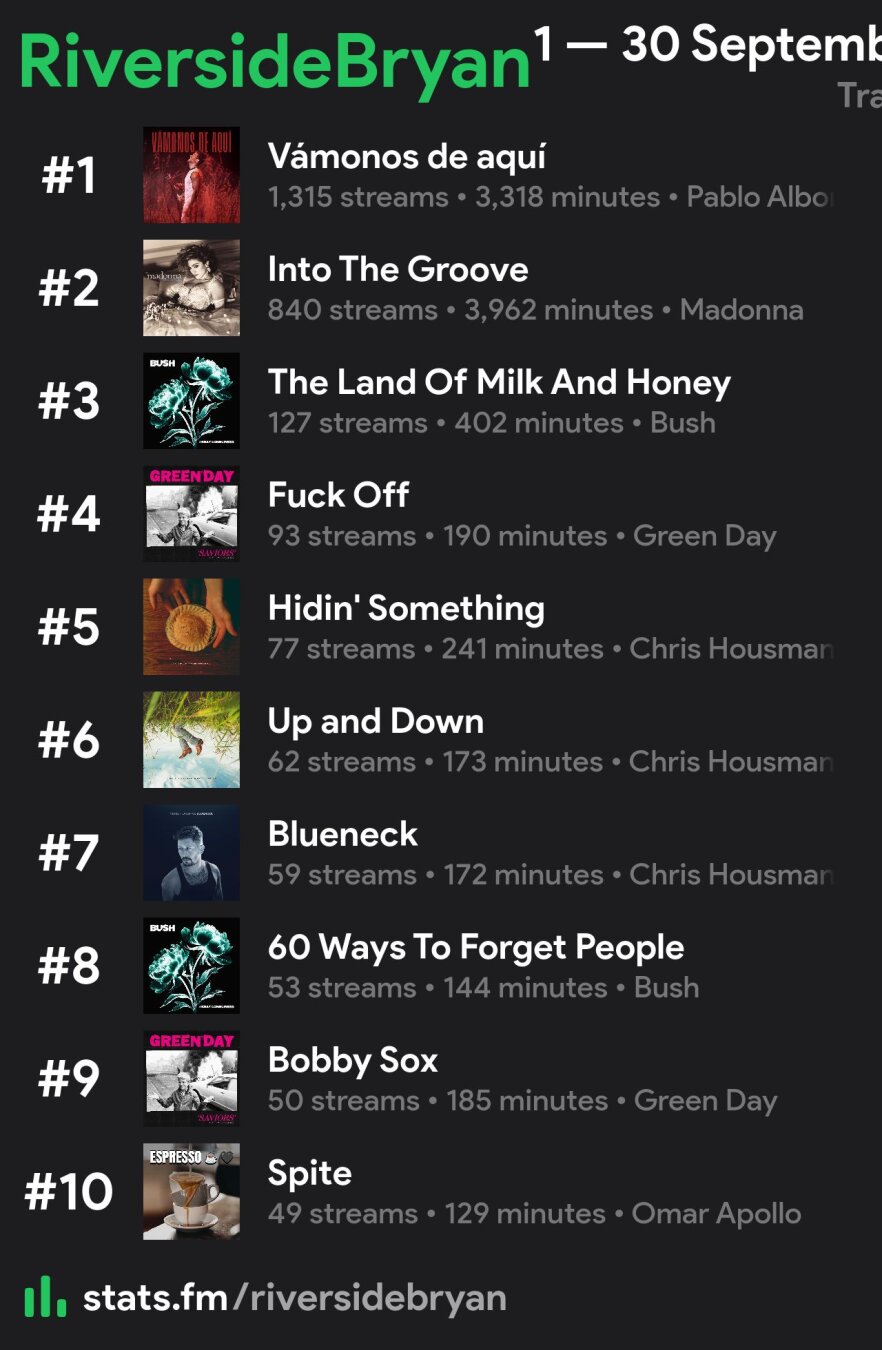Screen dimensions: 882x1350
Task: Click the RiversideBryan username heading
Action: click(274, 62)
